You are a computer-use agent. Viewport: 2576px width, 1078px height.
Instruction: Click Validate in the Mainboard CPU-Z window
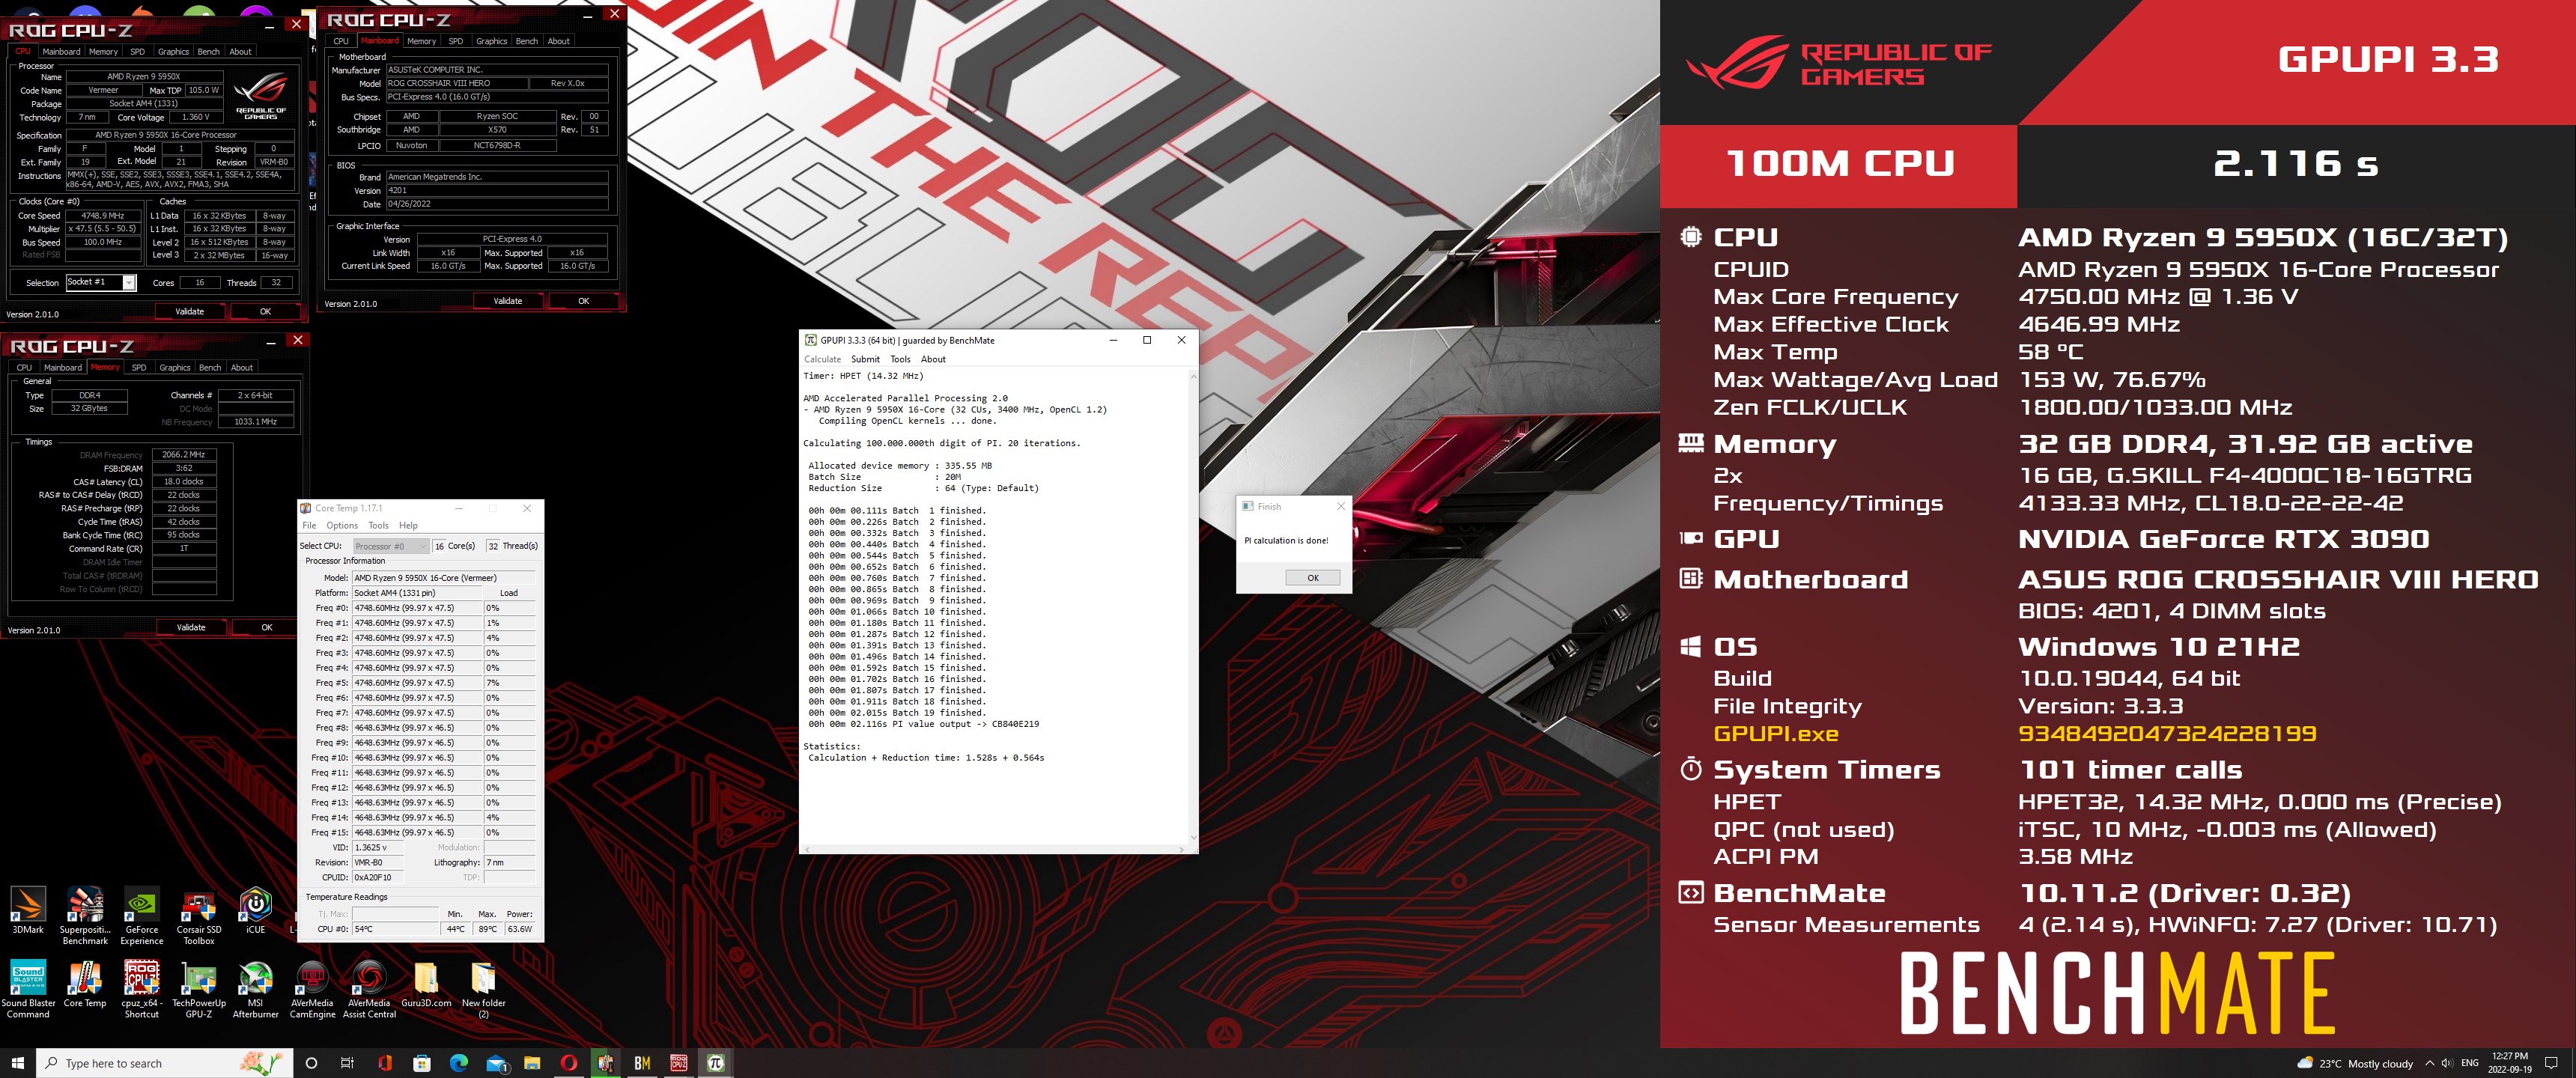pos(507,301)
